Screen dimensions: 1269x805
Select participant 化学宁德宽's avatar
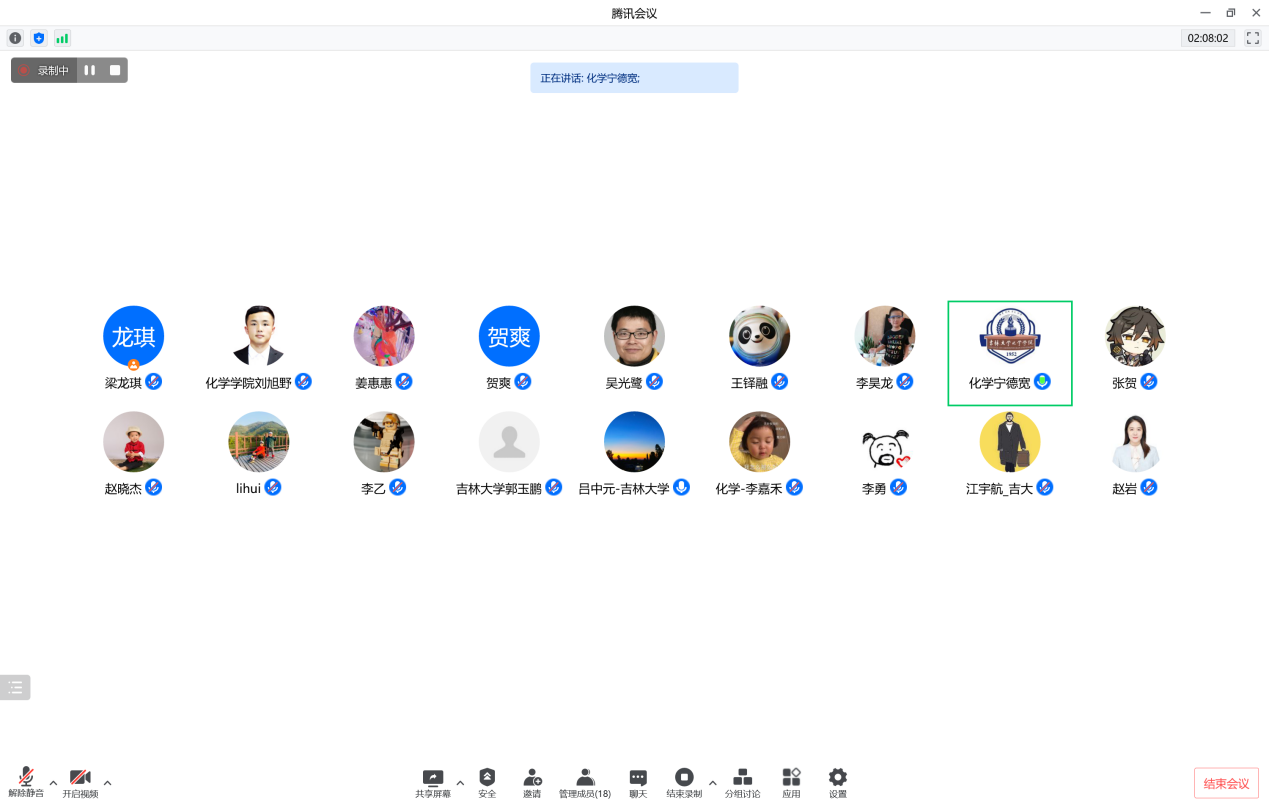tap(1009, 337)
